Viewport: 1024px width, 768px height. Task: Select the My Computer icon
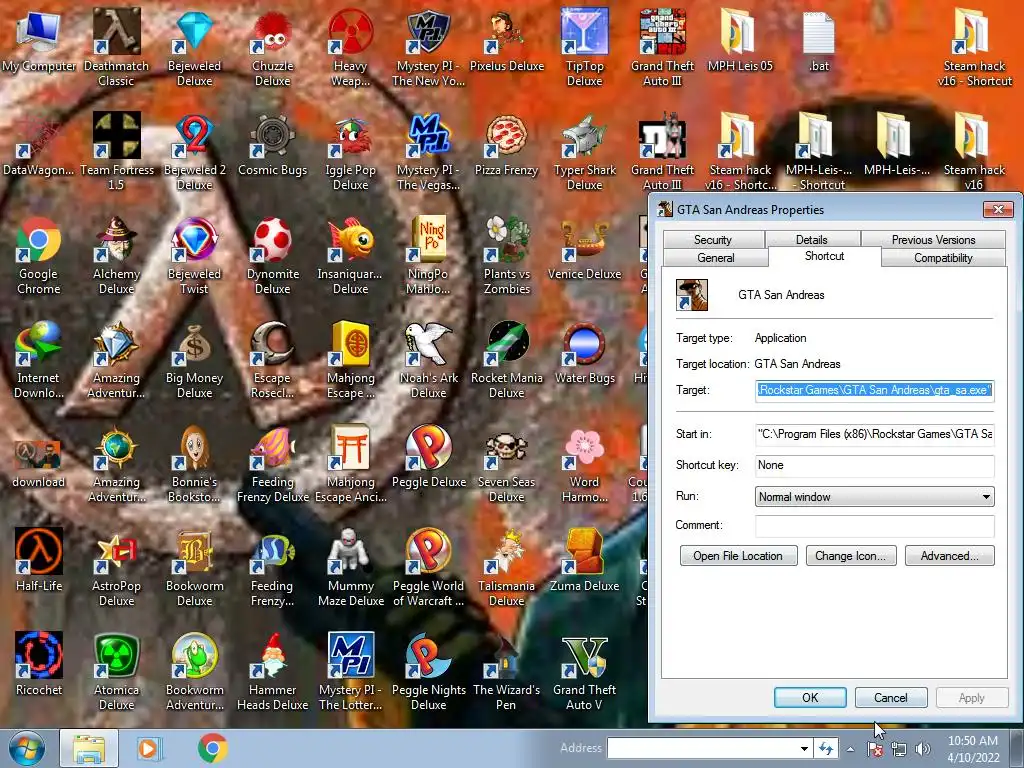click(x=39, y=31)
